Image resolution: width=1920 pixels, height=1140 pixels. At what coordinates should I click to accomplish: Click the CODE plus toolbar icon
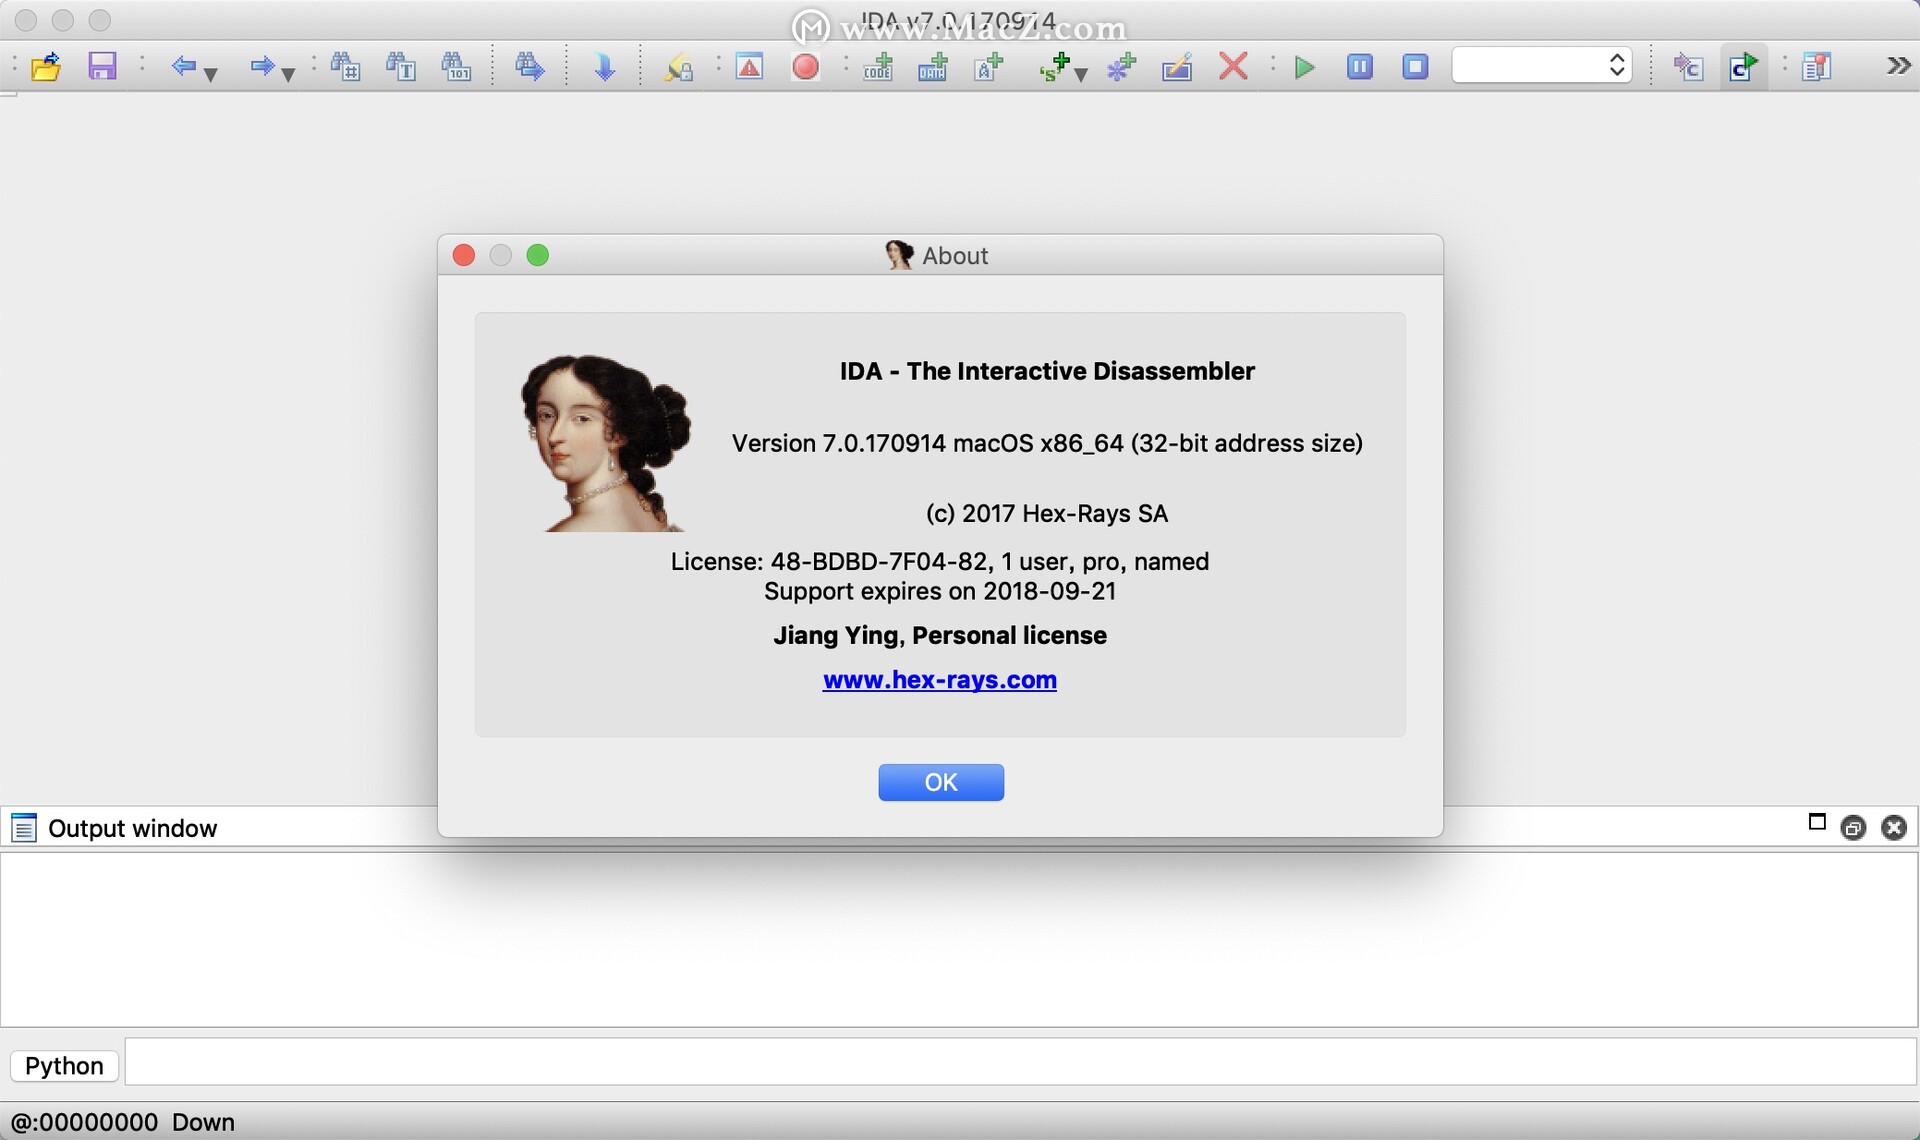click(878, 67)
